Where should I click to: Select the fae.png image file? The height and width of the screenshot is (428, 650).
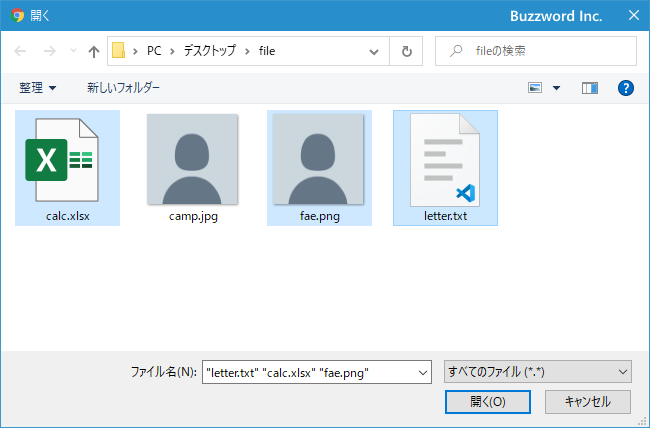(x=319, y=168)
